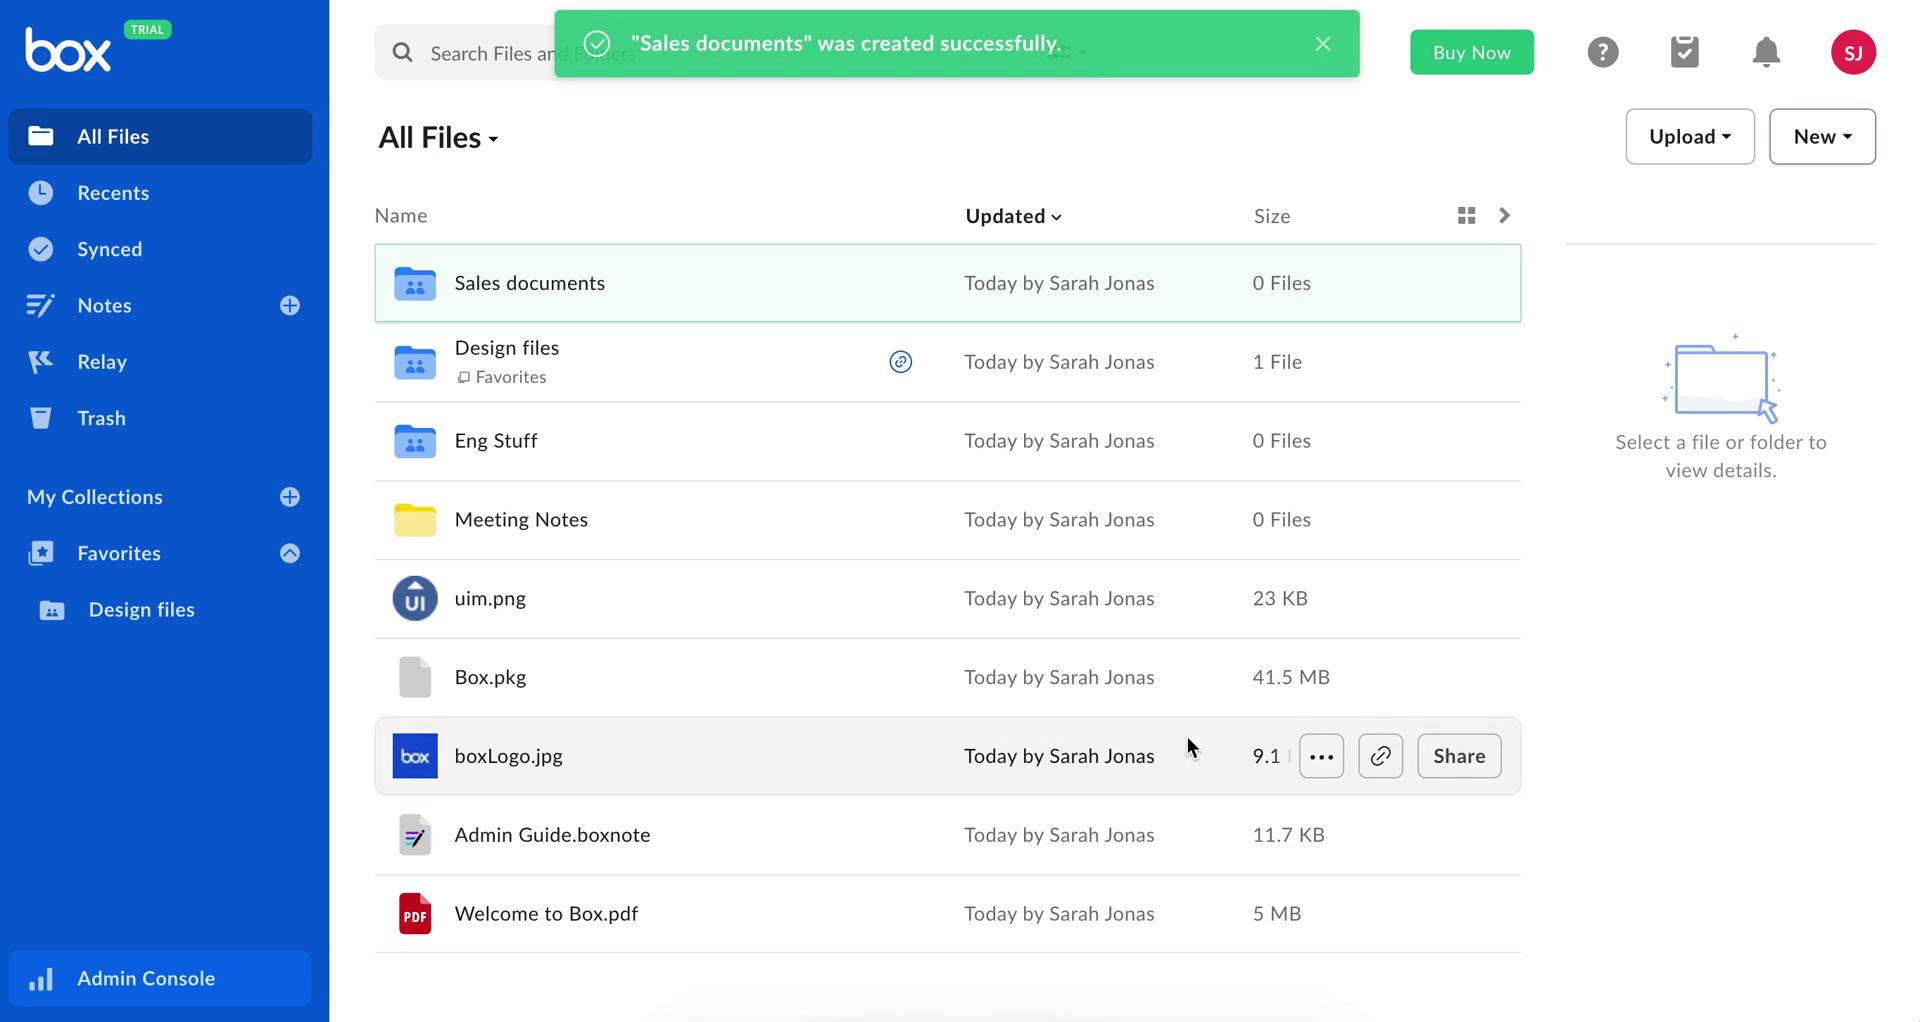This screenshot has width=1920, height=1022.
Task: Open the New dropdown
Action: click(x=1822, y=137)
